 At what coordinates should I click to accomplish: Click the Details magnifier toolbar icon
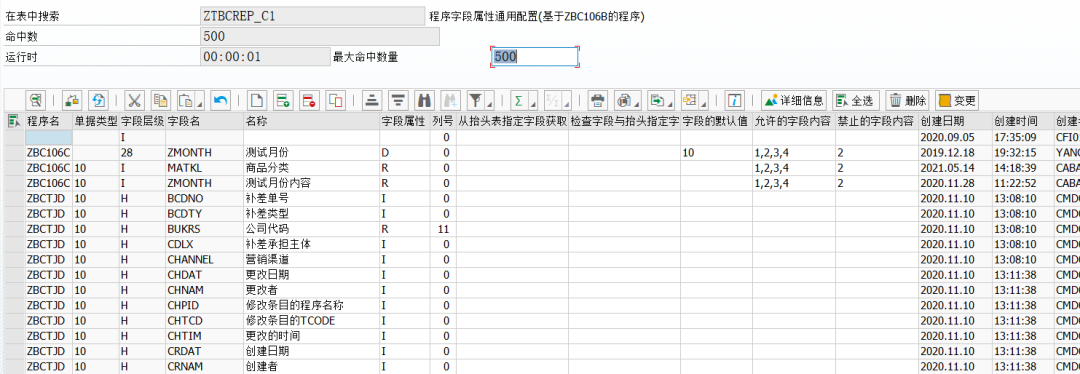[37, 101]
